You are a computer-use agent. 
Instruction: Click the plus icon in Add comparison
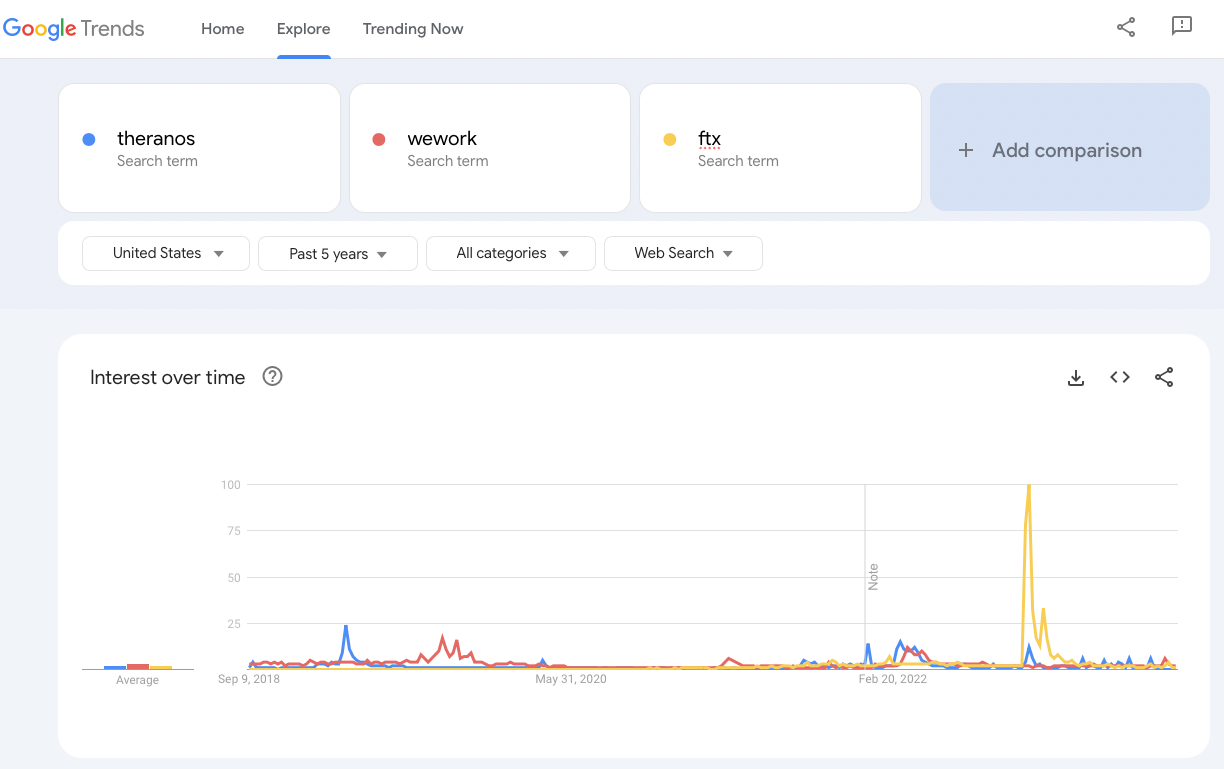point(965,150)
